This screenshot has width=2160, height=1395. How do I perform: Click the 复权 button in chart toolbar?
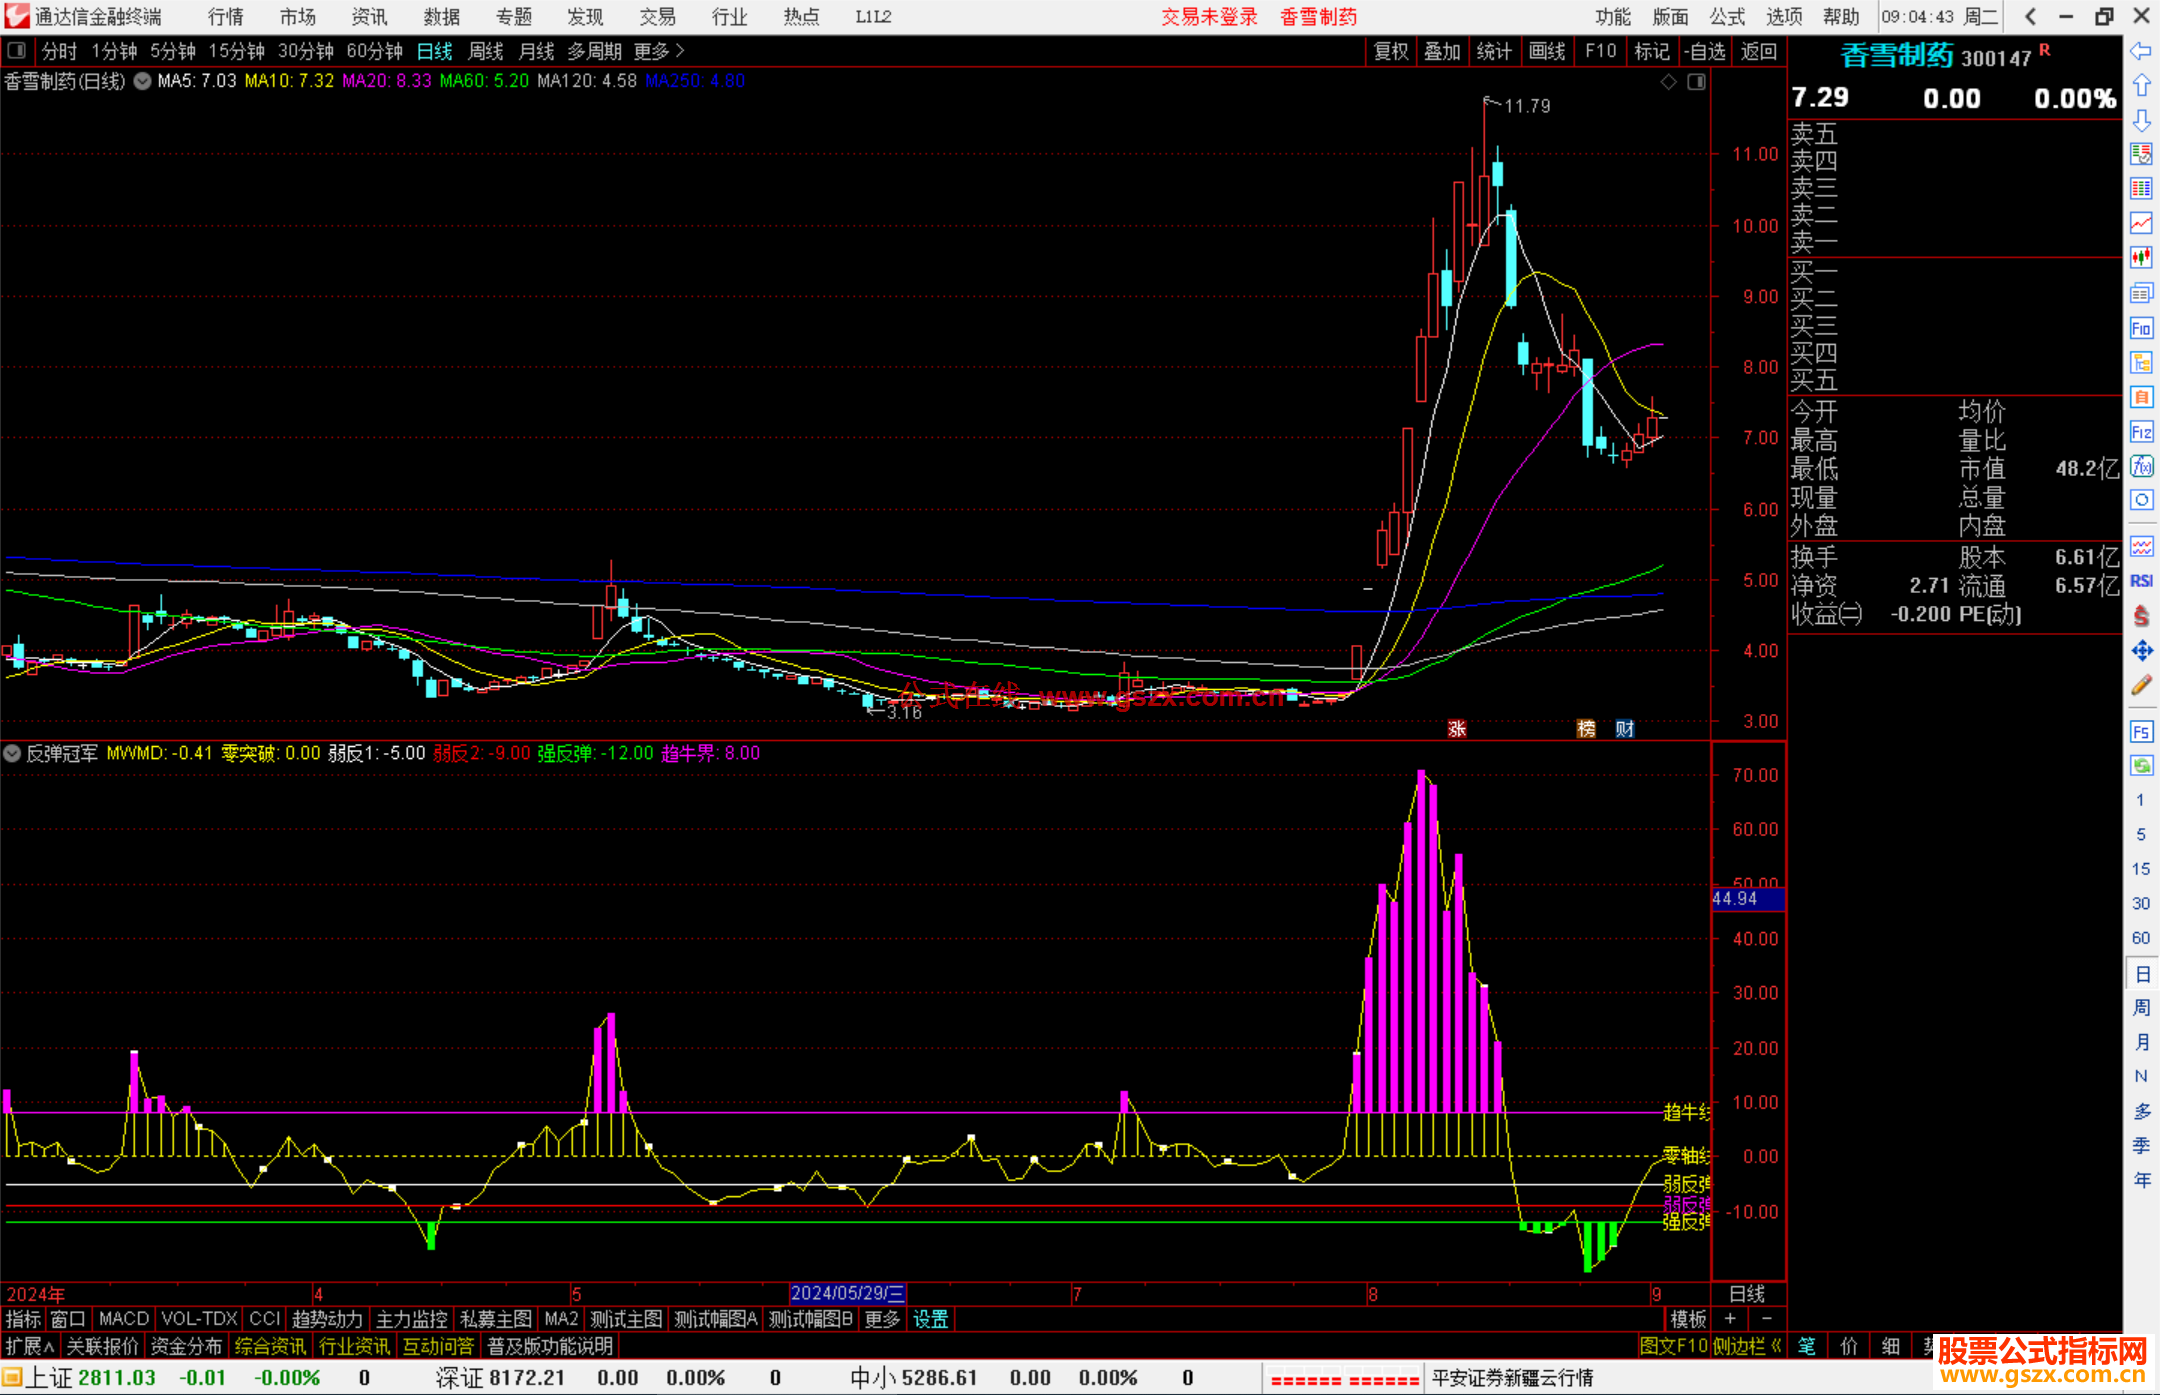point(1390,51)
